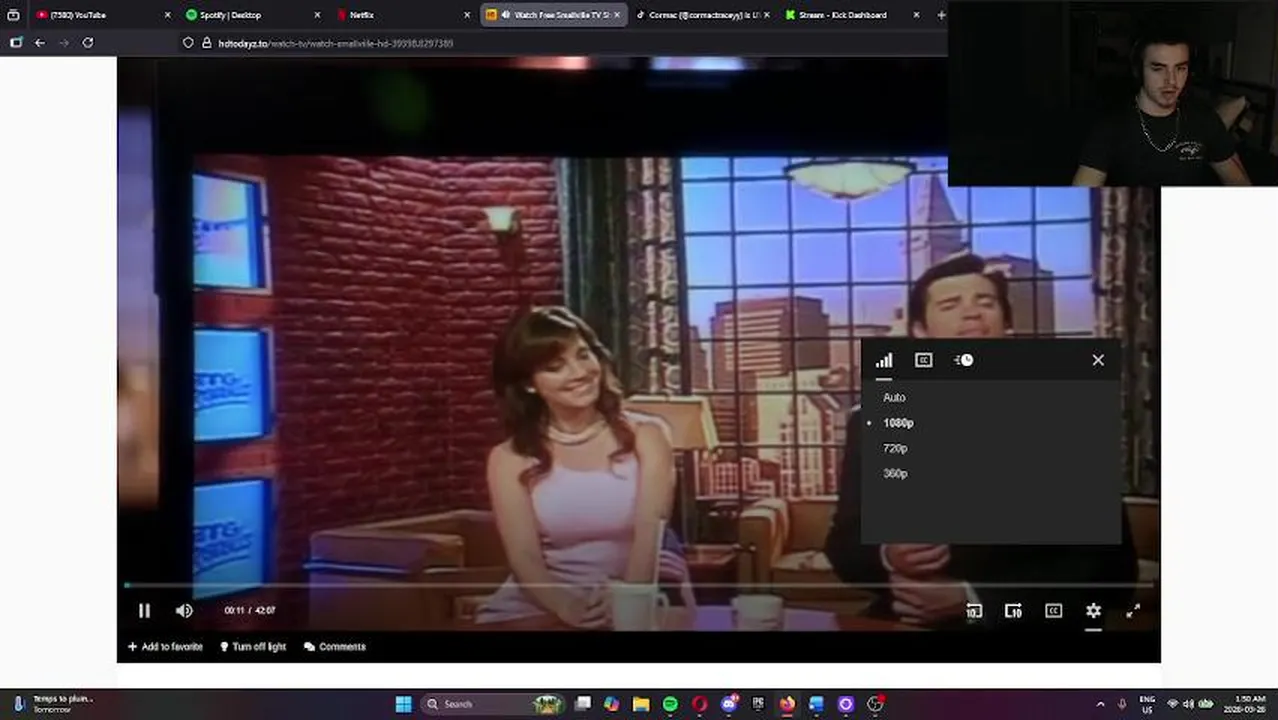Pause the video playback
Screen dimensions: 1278x720
coord(144,610)
